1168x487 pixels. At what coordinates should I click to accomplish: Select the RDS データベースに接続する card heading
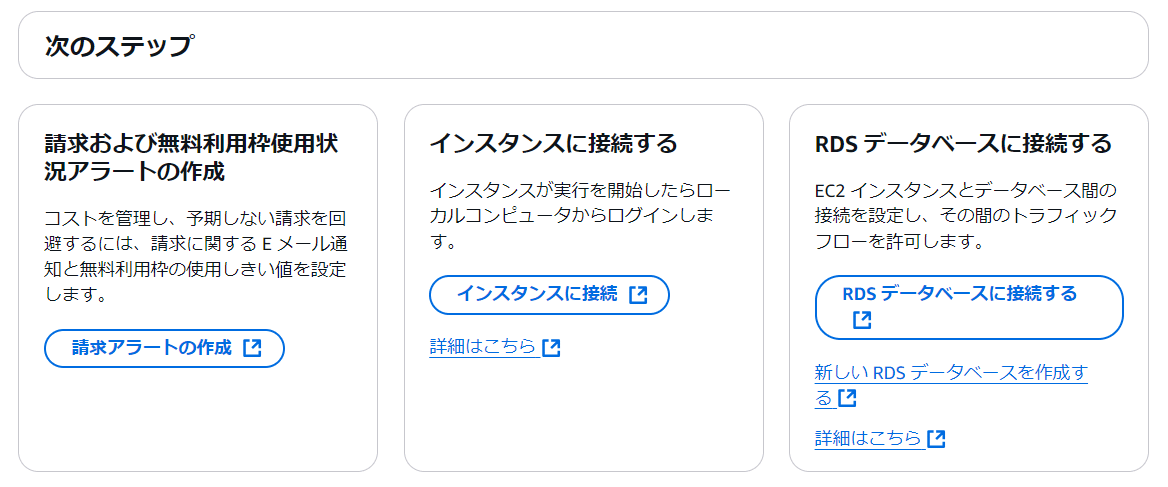[963, 143]
